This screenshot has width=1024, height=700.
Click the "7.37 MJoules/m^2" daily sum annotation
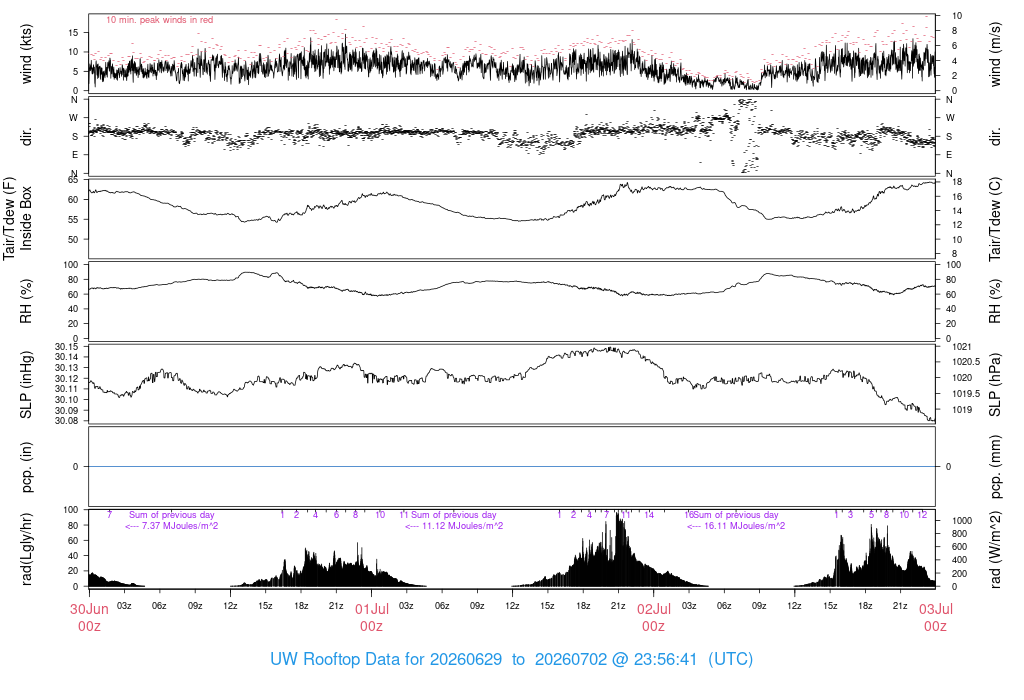180,526
